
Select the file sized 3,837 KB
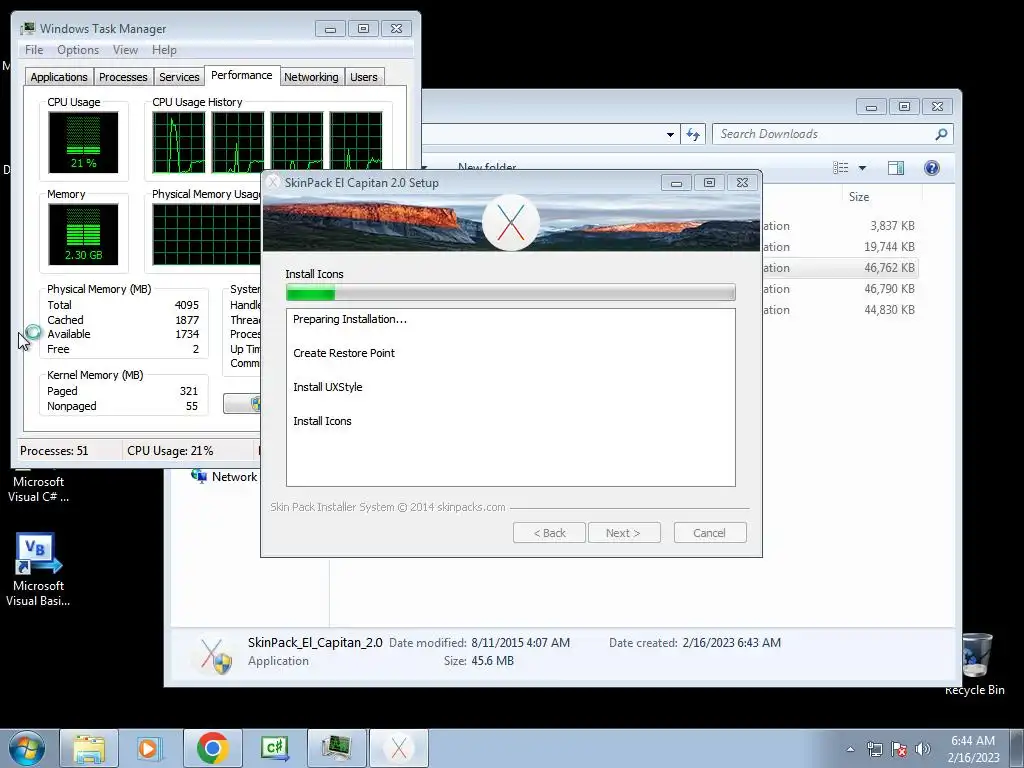tap(839, 226)
